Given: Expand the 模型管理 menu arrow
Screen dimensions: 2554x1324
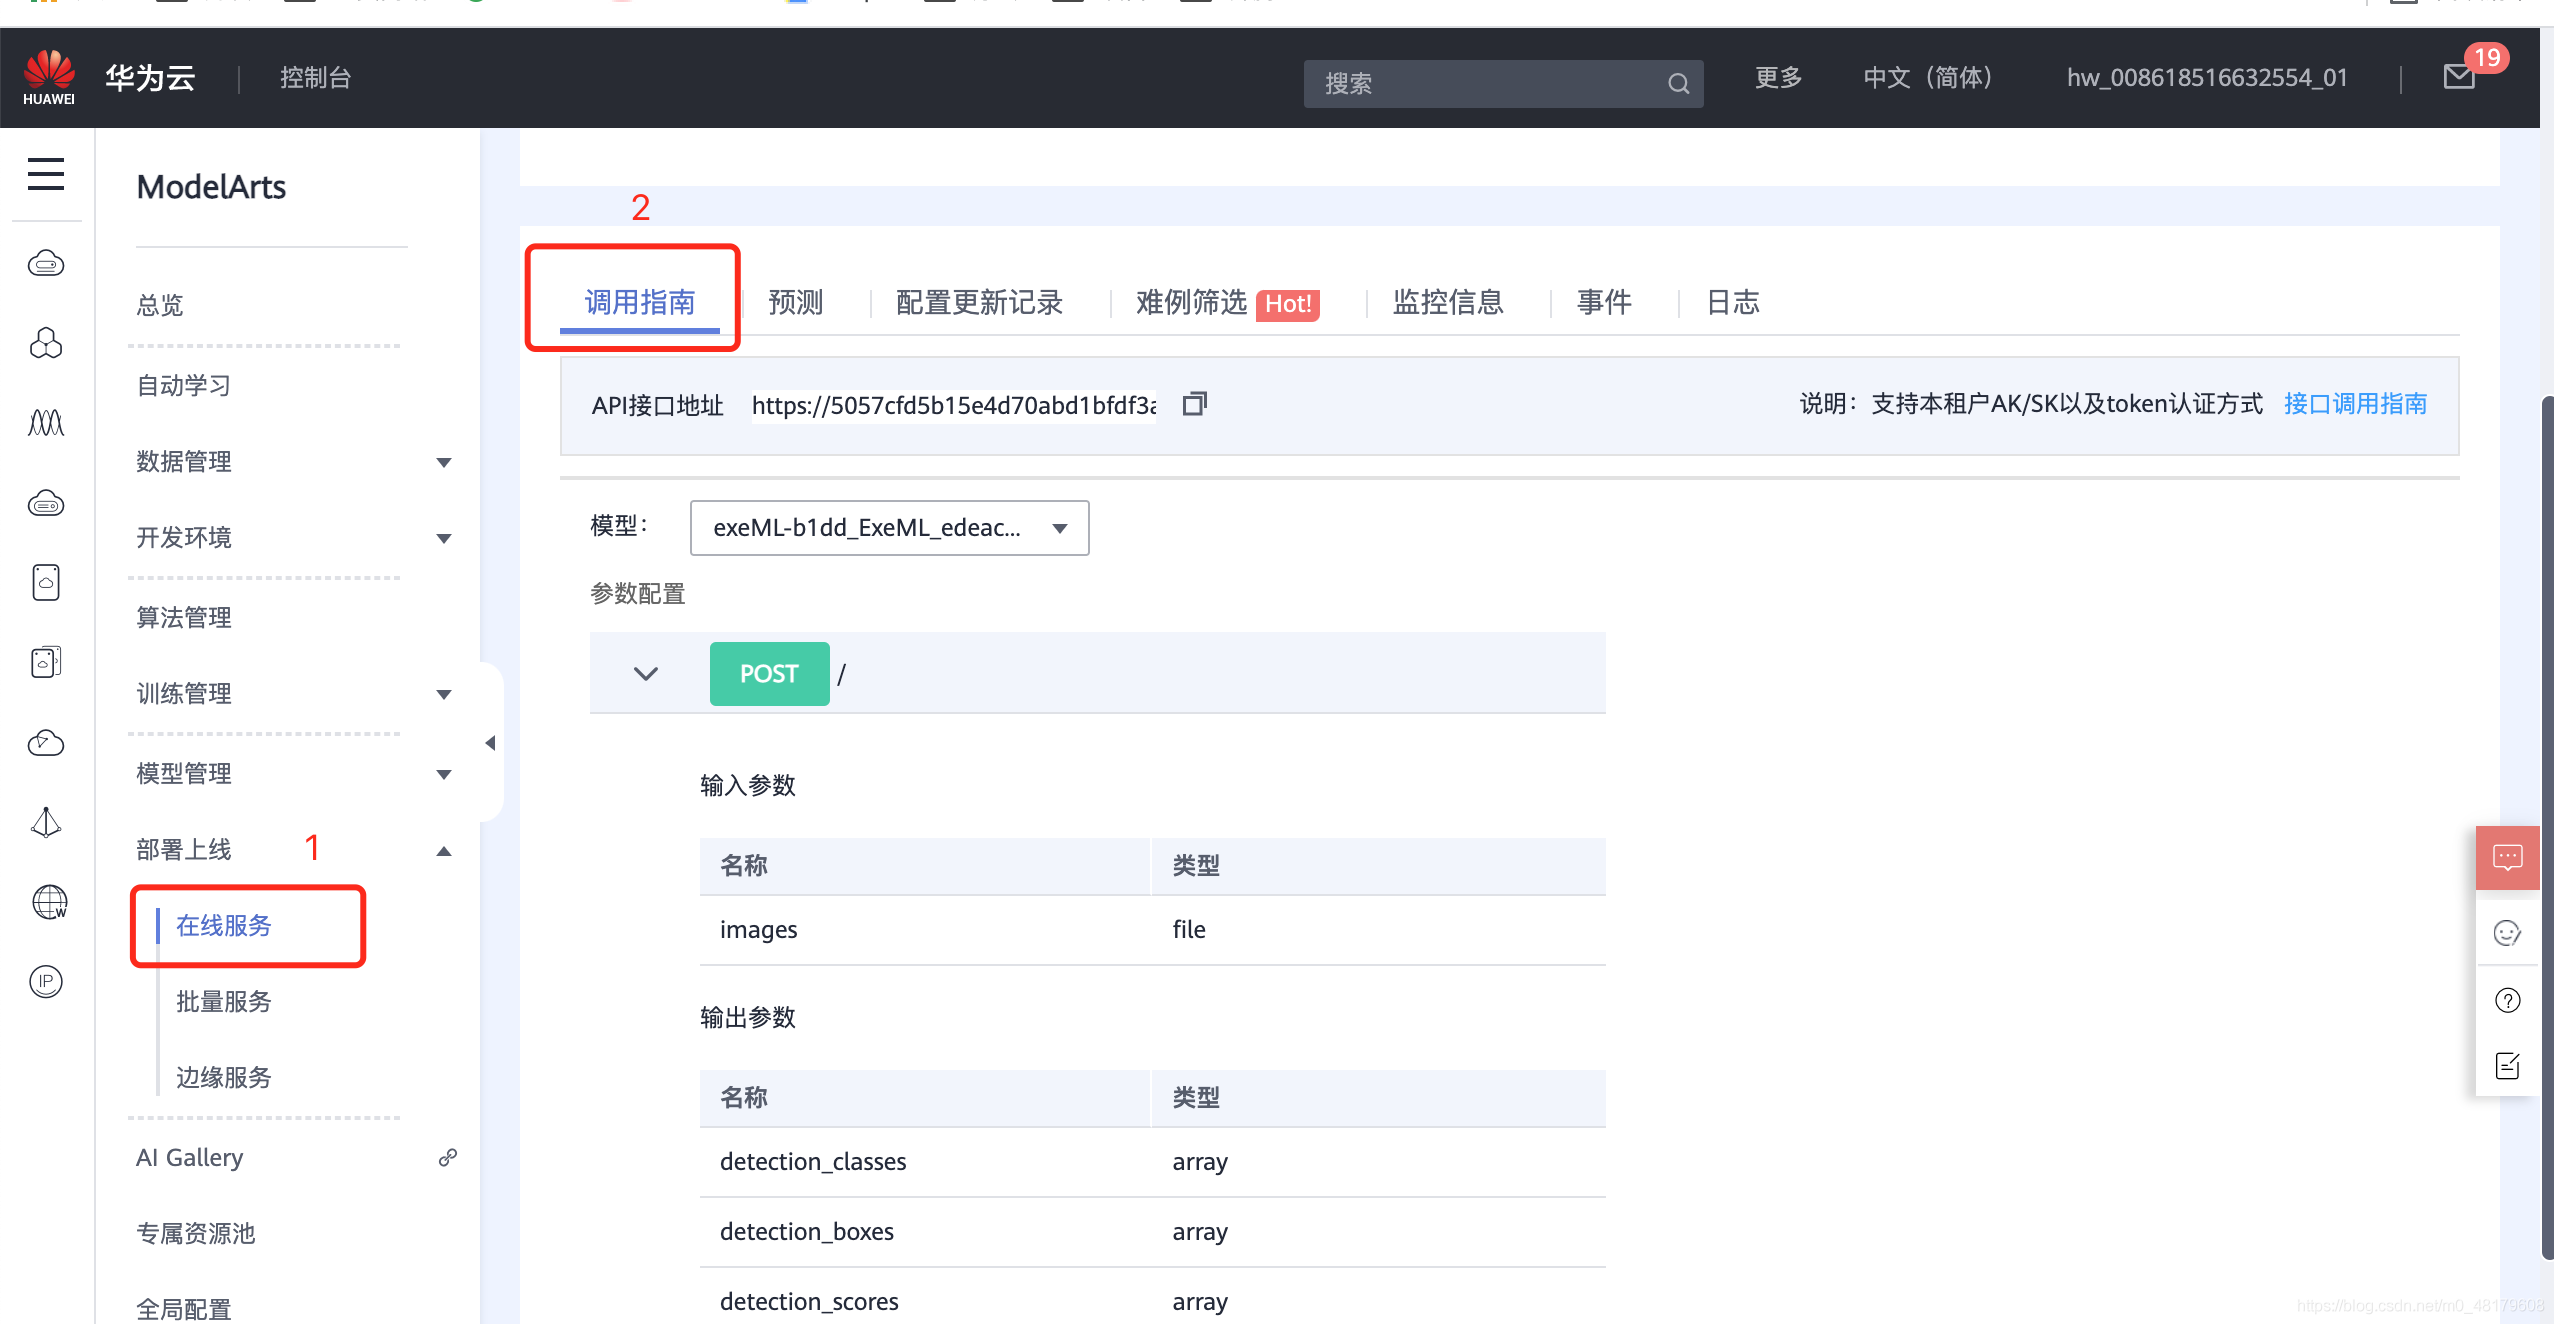Looking at the screenshot, I should pyautogui.click(x=444, y=774).
